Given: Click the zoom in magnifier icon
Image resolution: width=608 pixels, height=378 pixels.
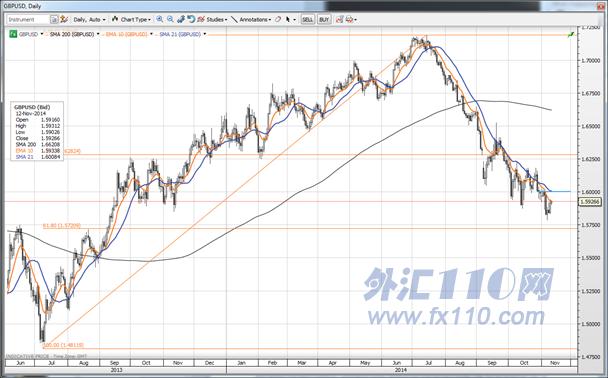Looking at the screenshot, I should click(159, 19).
